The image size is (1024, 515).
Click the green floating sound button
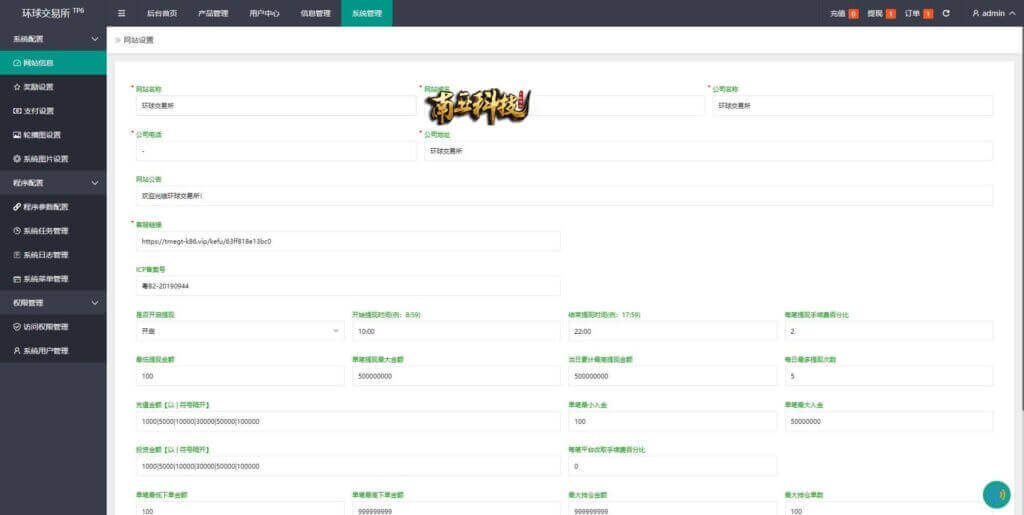tap(996, 494)
